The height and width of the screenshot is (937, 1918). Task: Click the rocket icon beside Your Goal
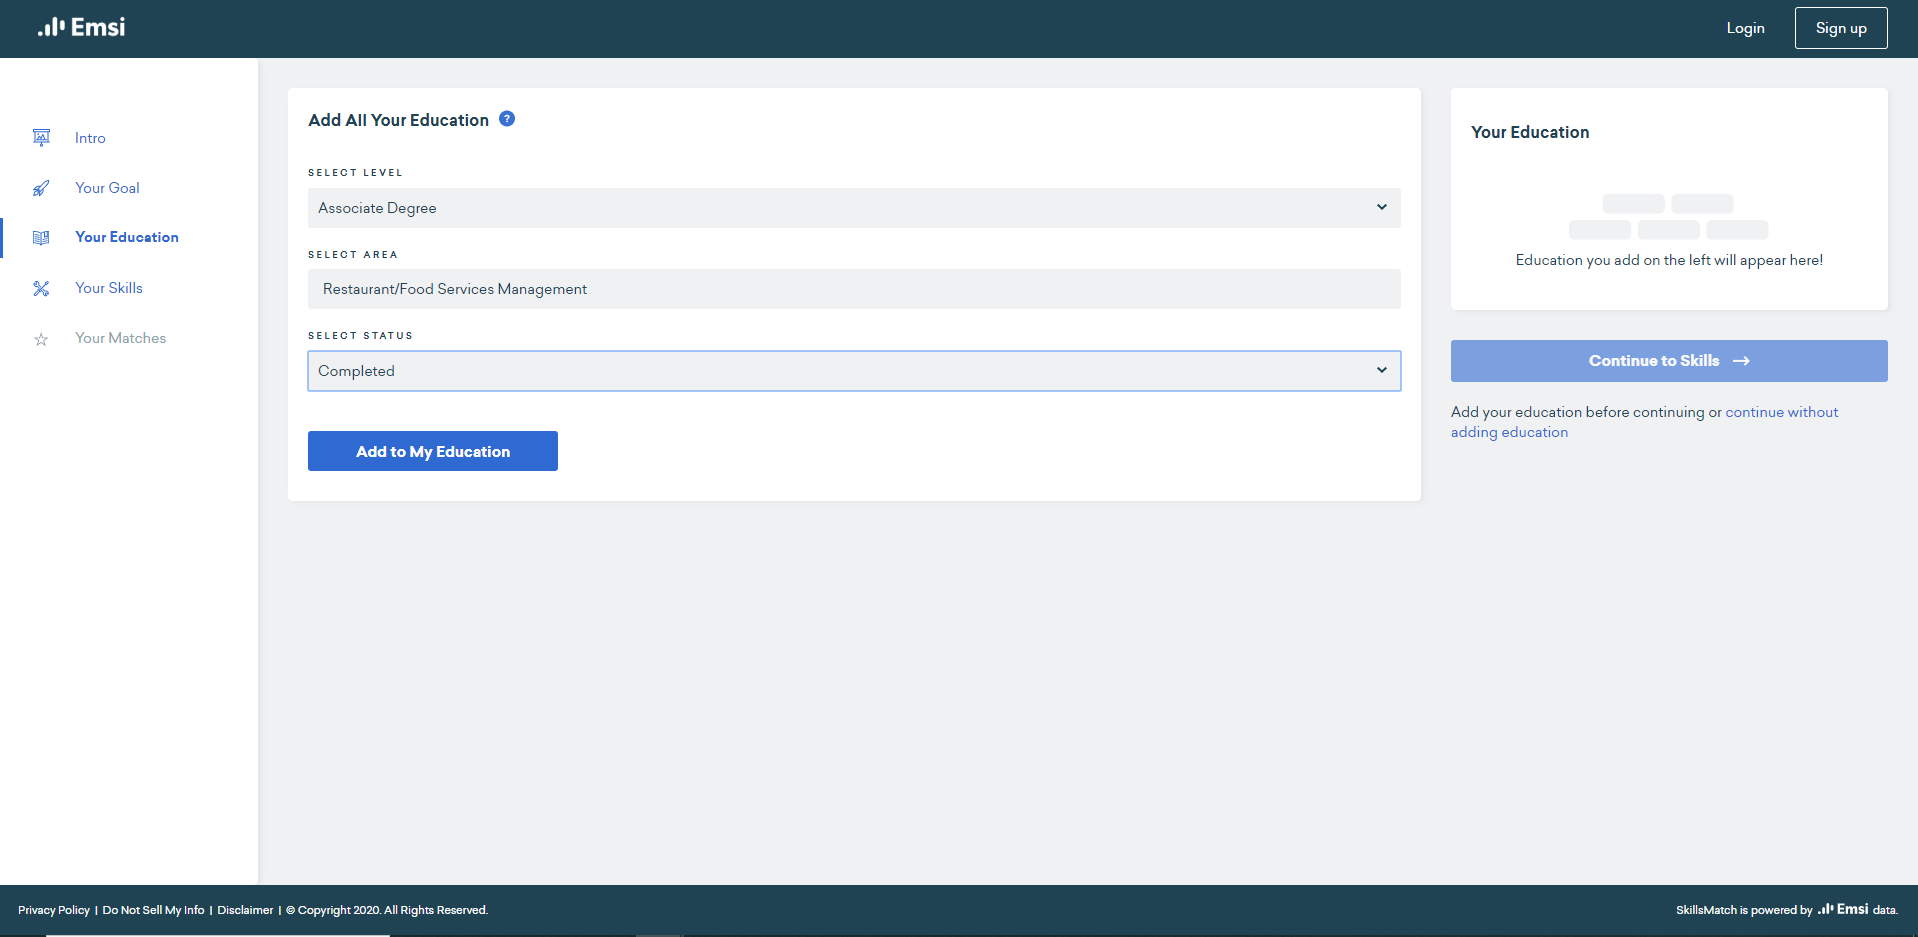[41, 188]
